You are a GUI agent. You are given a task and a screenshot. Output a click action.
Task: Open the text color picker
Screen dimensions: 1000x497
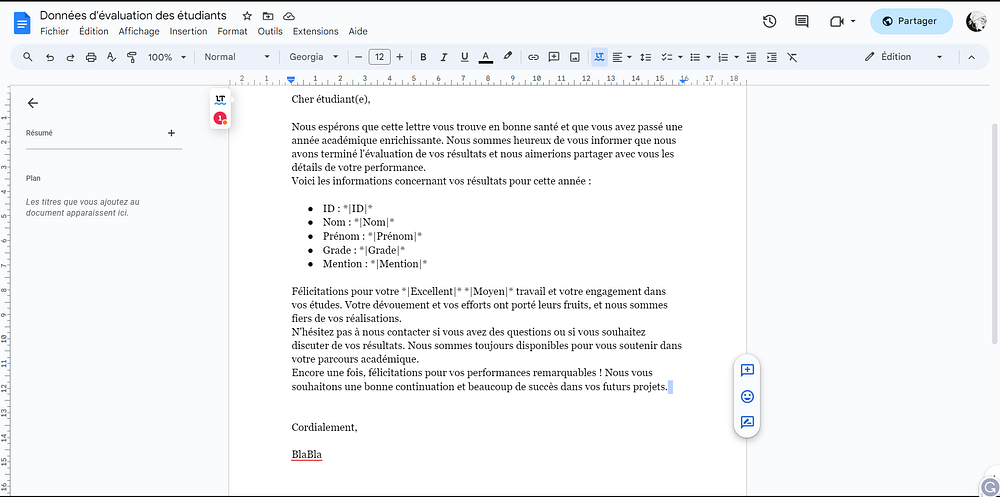point(486,57)
